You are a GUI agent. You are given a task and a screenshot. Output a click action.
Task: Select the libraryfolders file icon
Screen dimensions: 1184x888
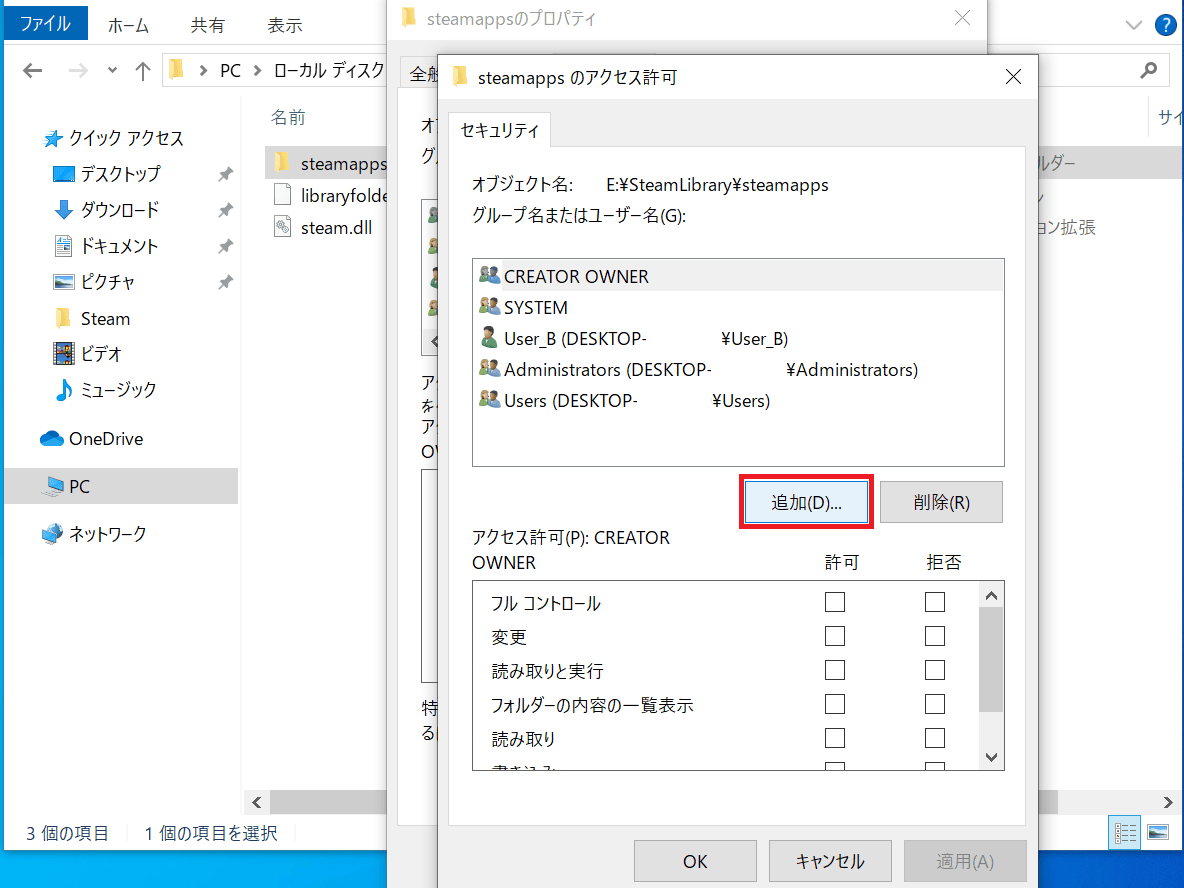(282, 195)
